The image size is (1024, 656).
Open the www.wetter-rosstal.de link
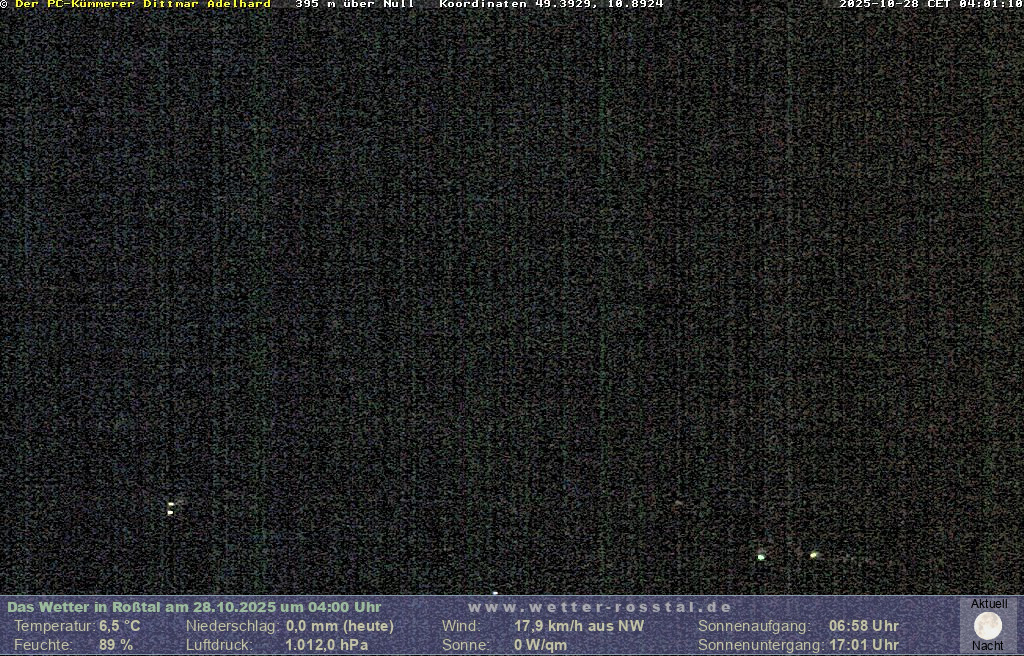pyautogui.click(x=600, y=607)
